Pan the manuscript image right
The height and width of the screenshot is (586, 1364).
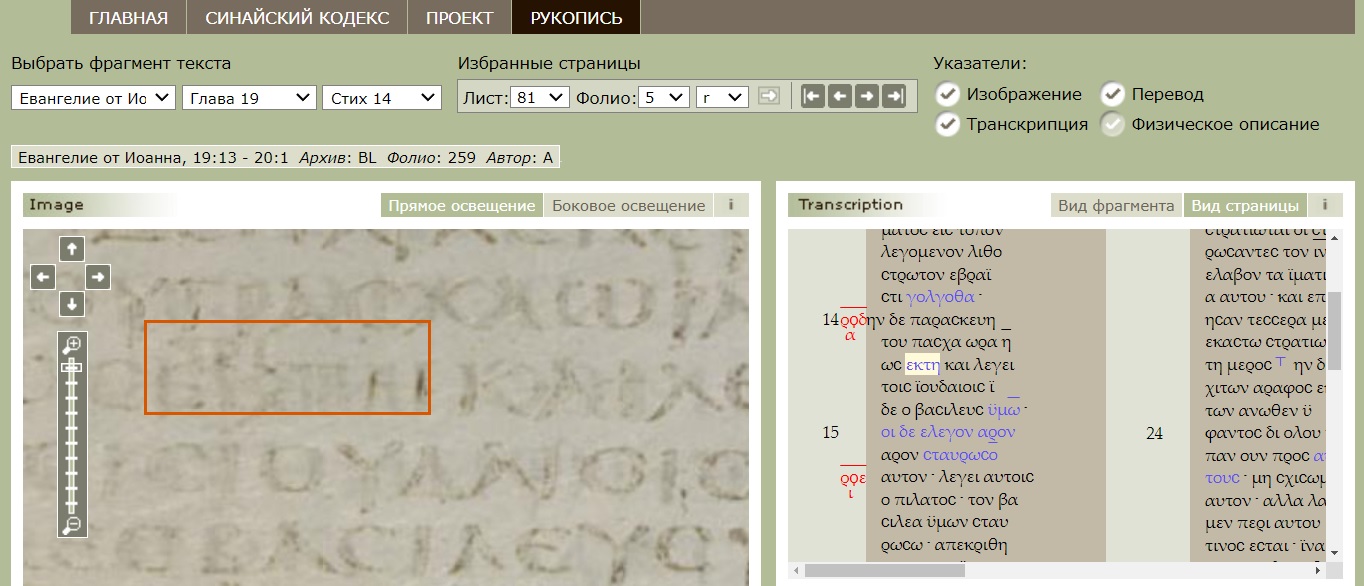tap(98, 277)
